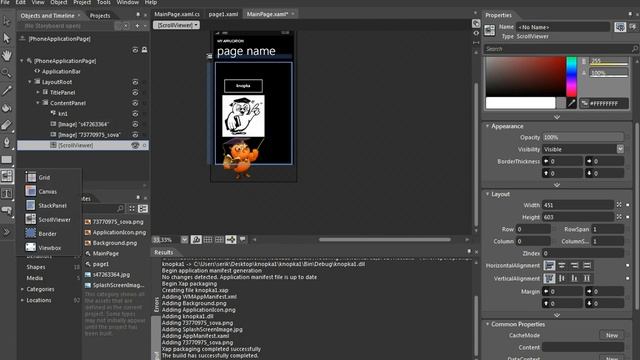Choose Viewbox from layout flyout
Viewport: 640px width, 360px height.
[49, 247]
